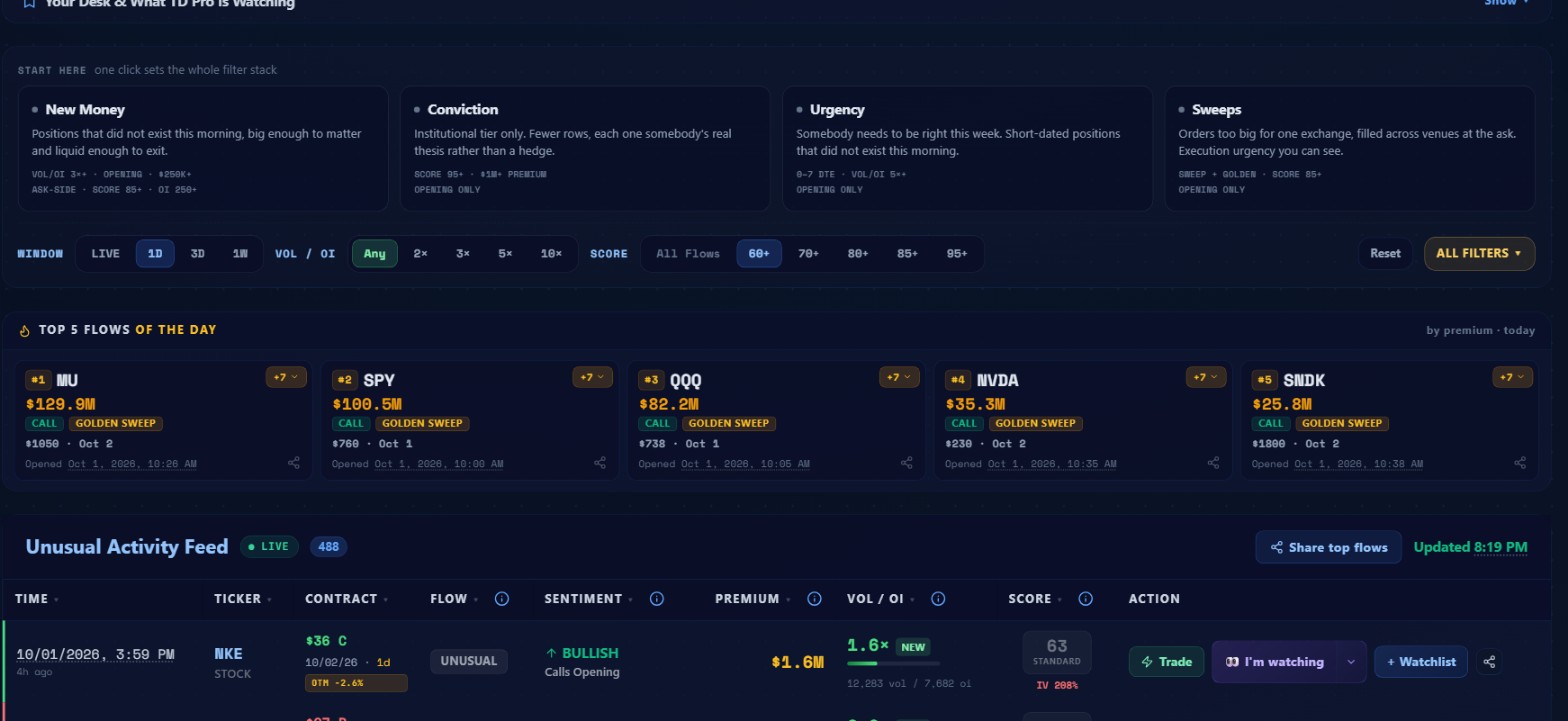Add NKE to Watchlist

click(1421, 662)
